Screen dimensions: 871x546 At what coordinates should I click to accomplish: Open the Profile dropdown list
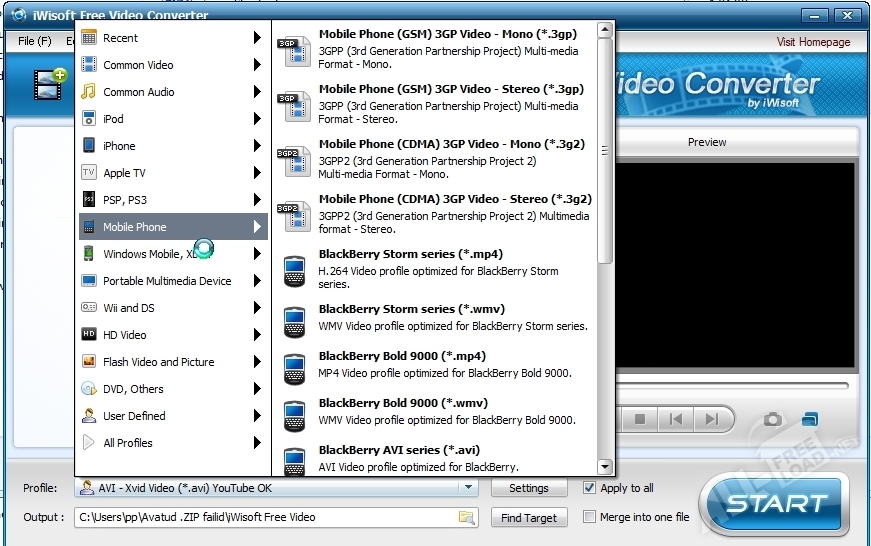click(467, 488)
